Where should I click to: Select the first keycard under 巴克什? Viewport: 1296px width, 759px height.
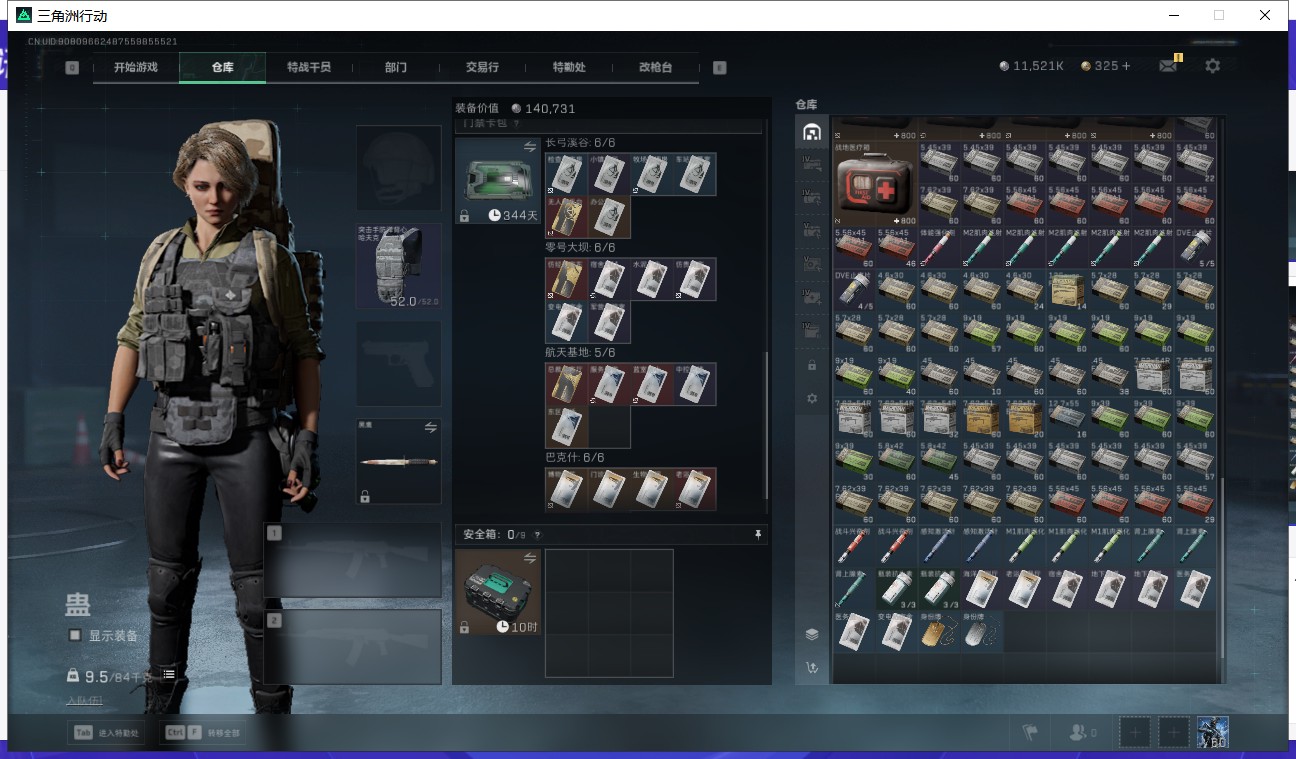pyautogui.click(x=566, y=489)
